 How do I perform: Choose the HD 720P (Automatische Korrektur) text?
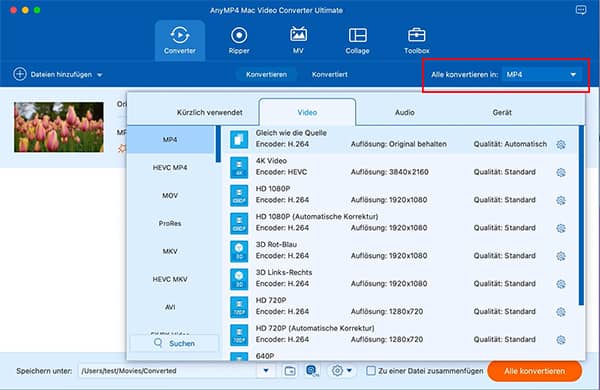(x=315, y=328)
